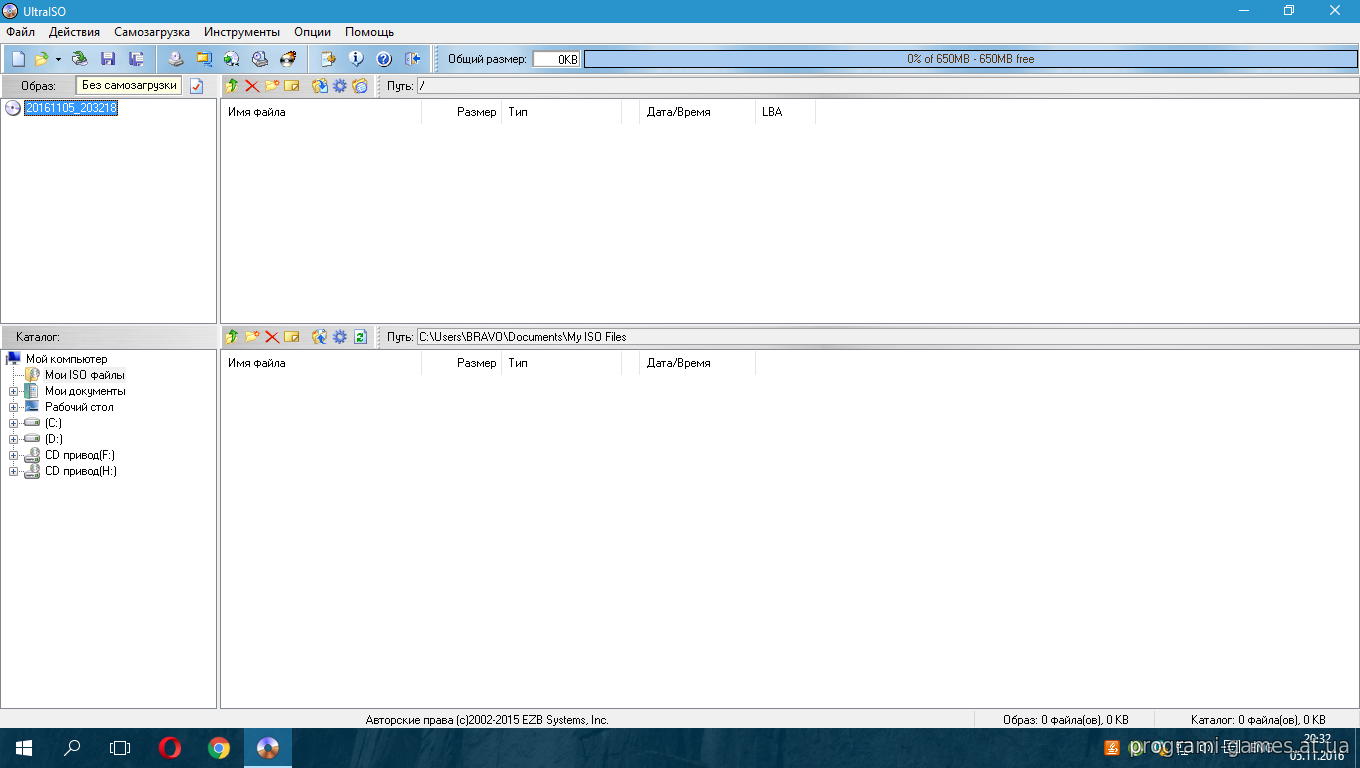
Task: Expand the (C:) drive node
Action: tap(14, 423)
